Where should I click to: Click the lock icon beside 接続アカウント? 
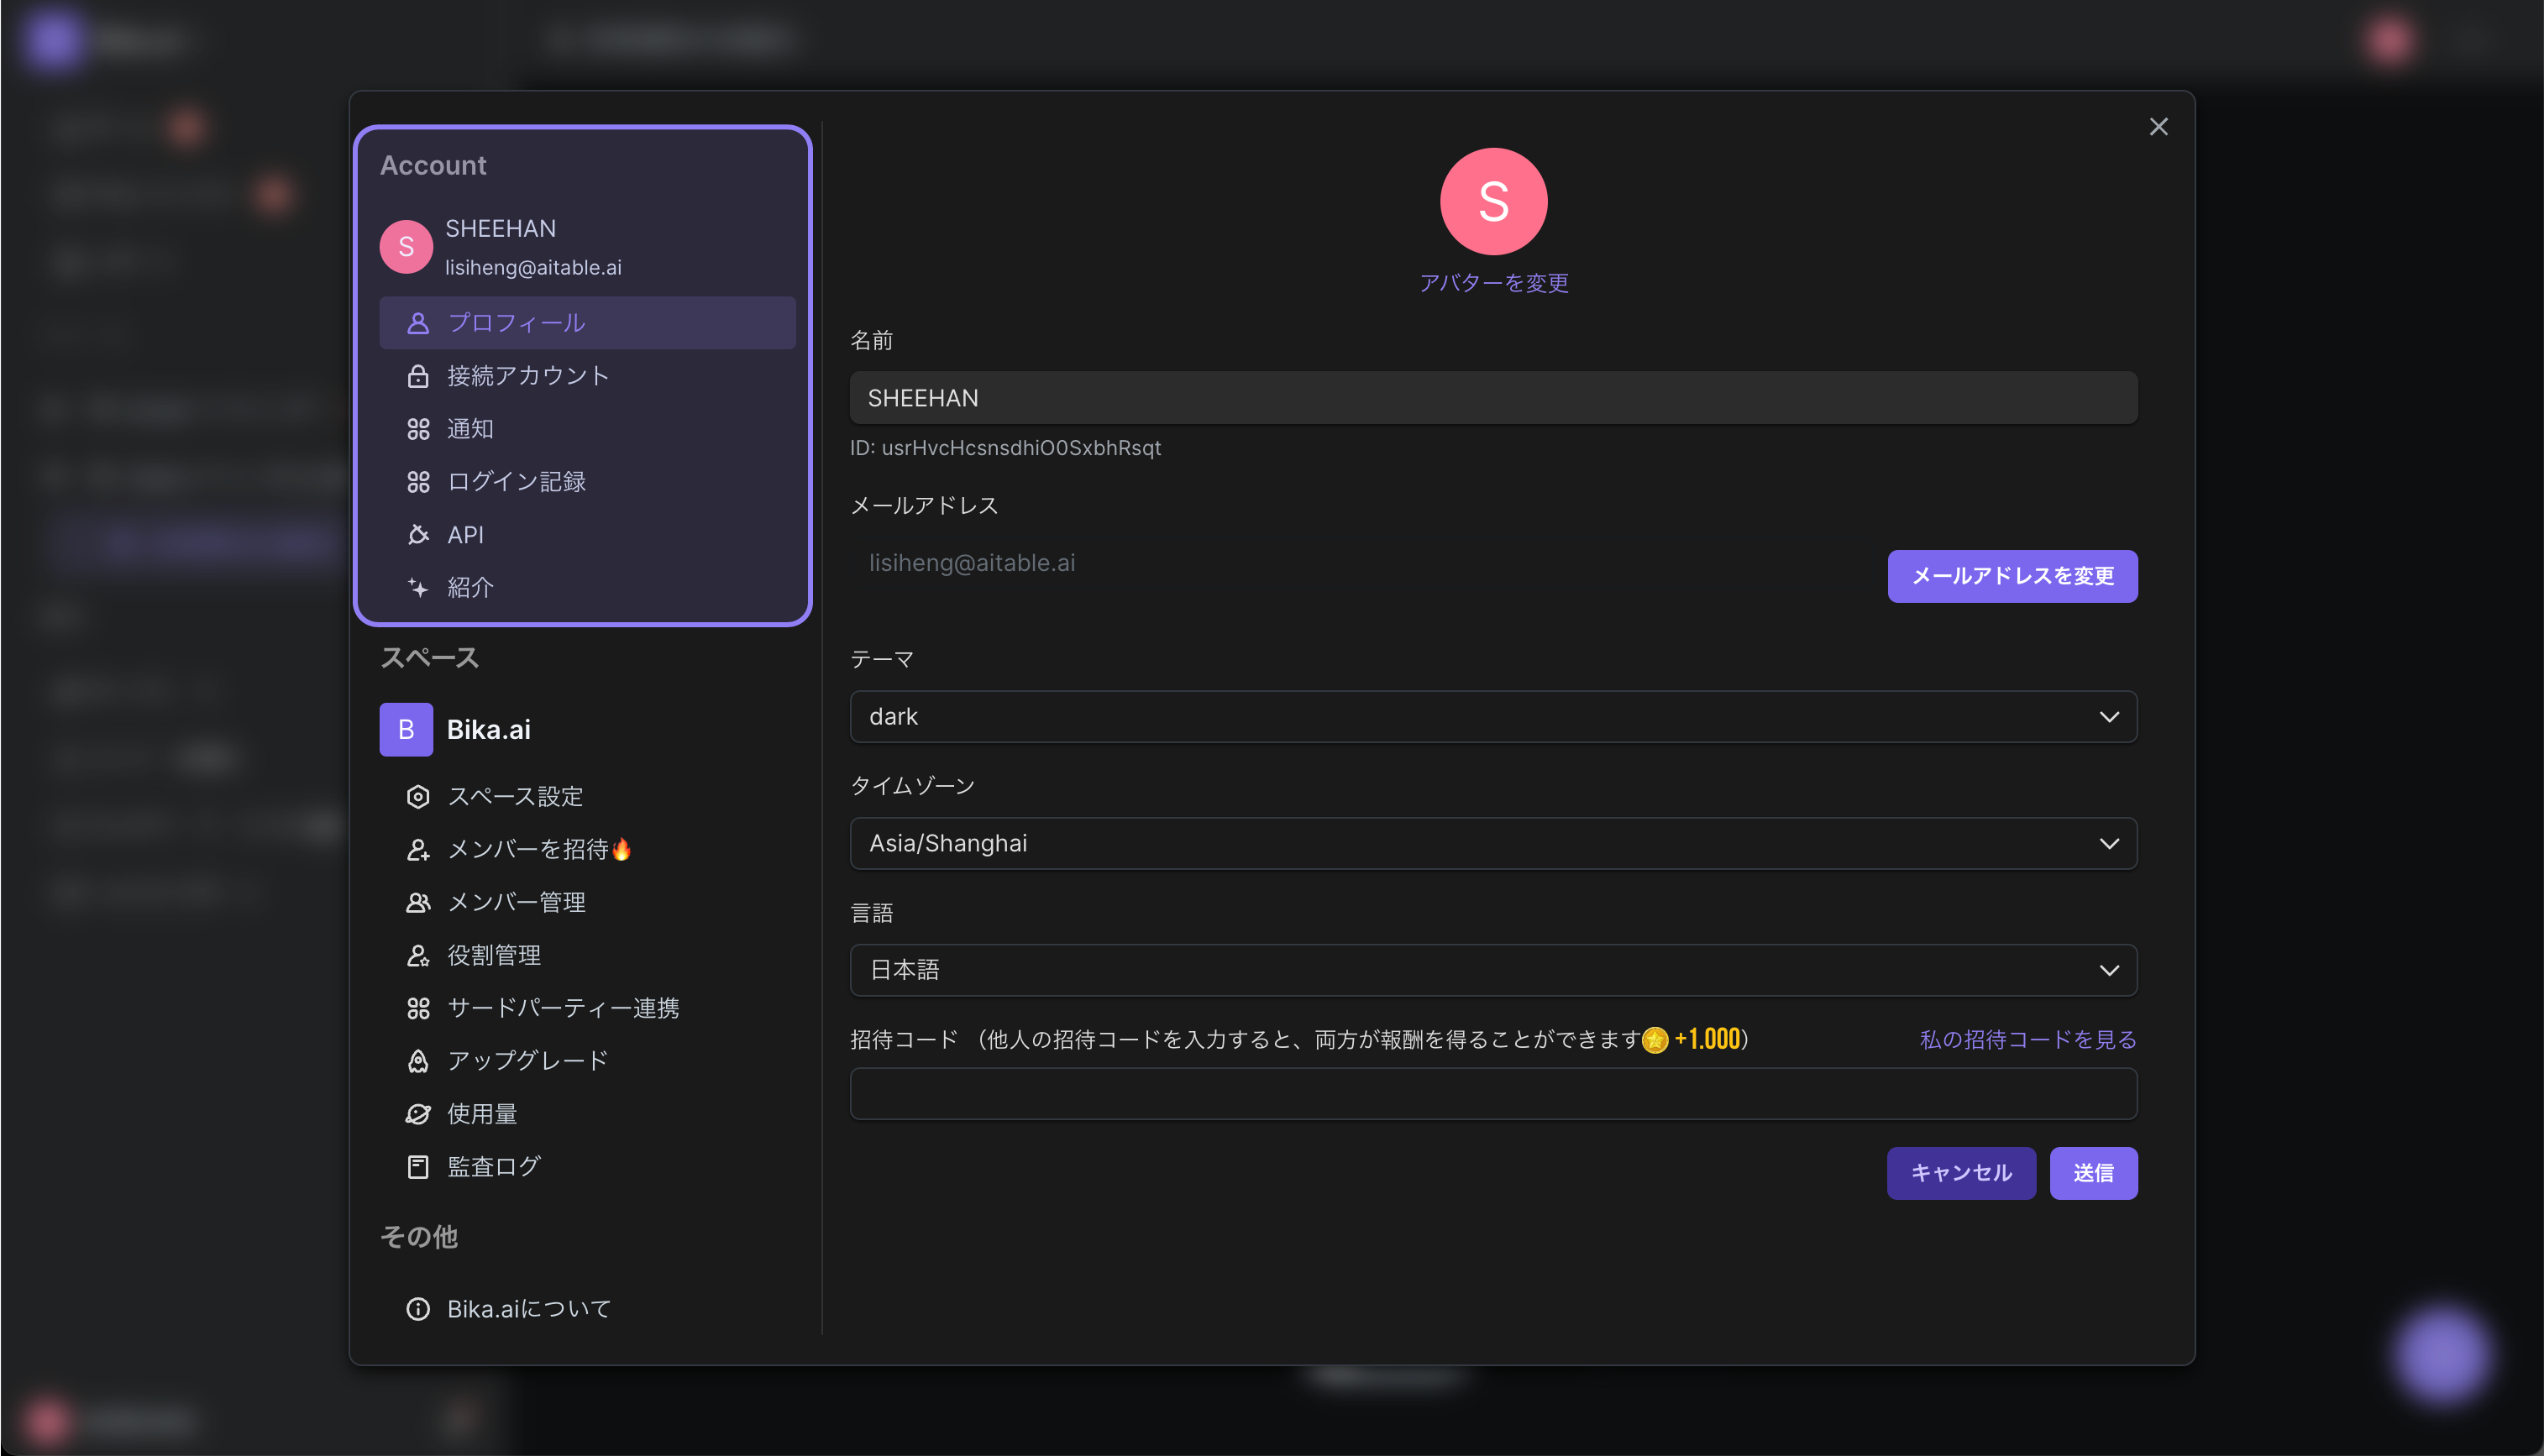click(418, 376)
